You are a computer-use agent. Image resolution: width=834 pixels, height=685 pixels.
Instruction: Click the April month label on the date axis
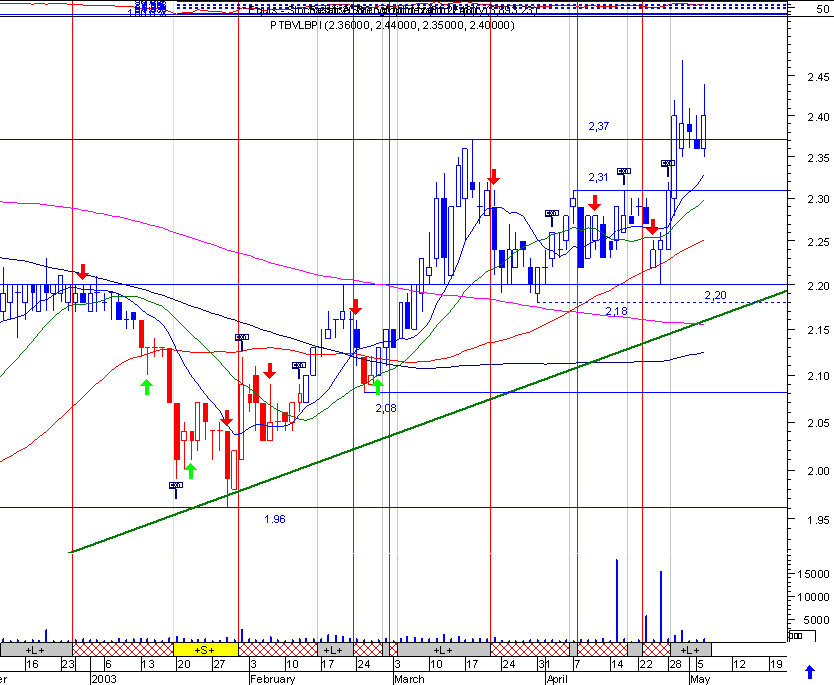(557, 679)
